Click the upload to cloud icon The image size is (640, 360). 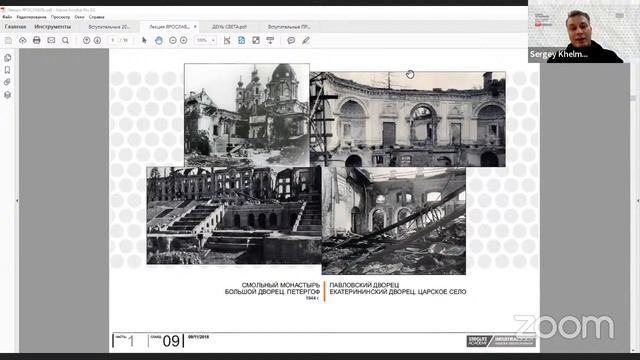(x=22, y=40)
